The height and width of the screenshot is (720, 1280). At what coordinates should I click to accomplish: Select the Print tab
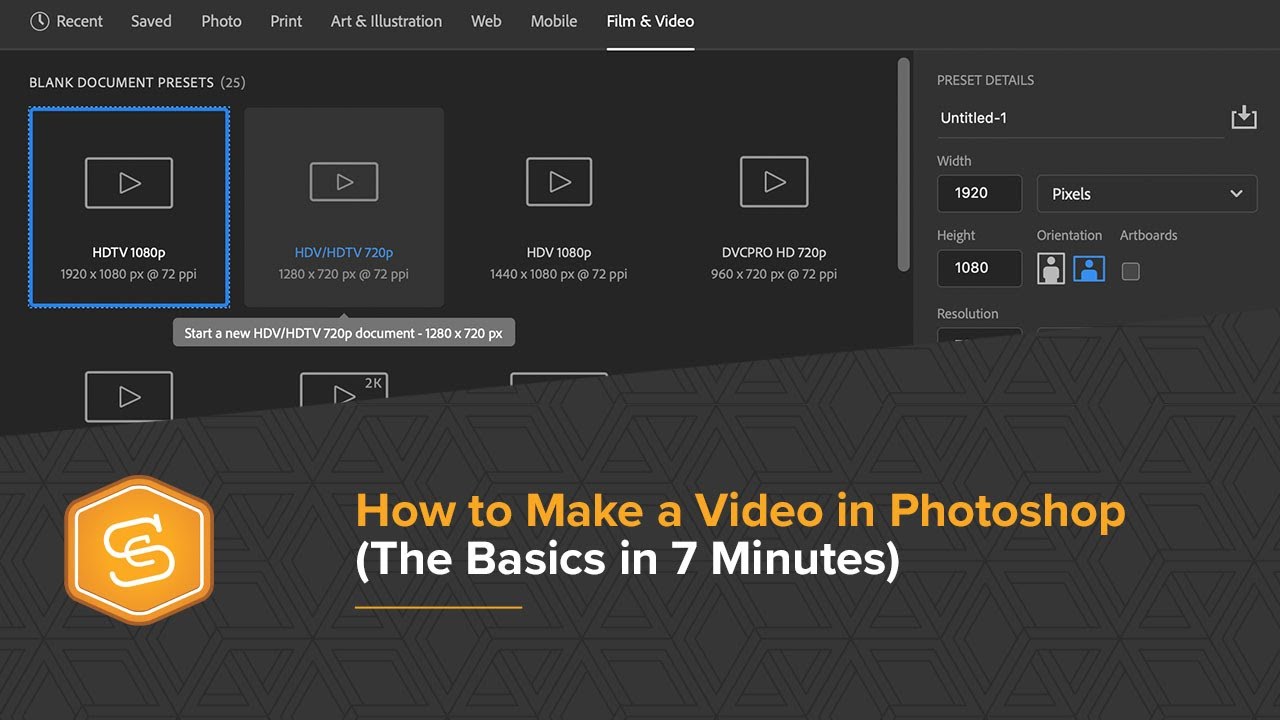pos(286,21)
